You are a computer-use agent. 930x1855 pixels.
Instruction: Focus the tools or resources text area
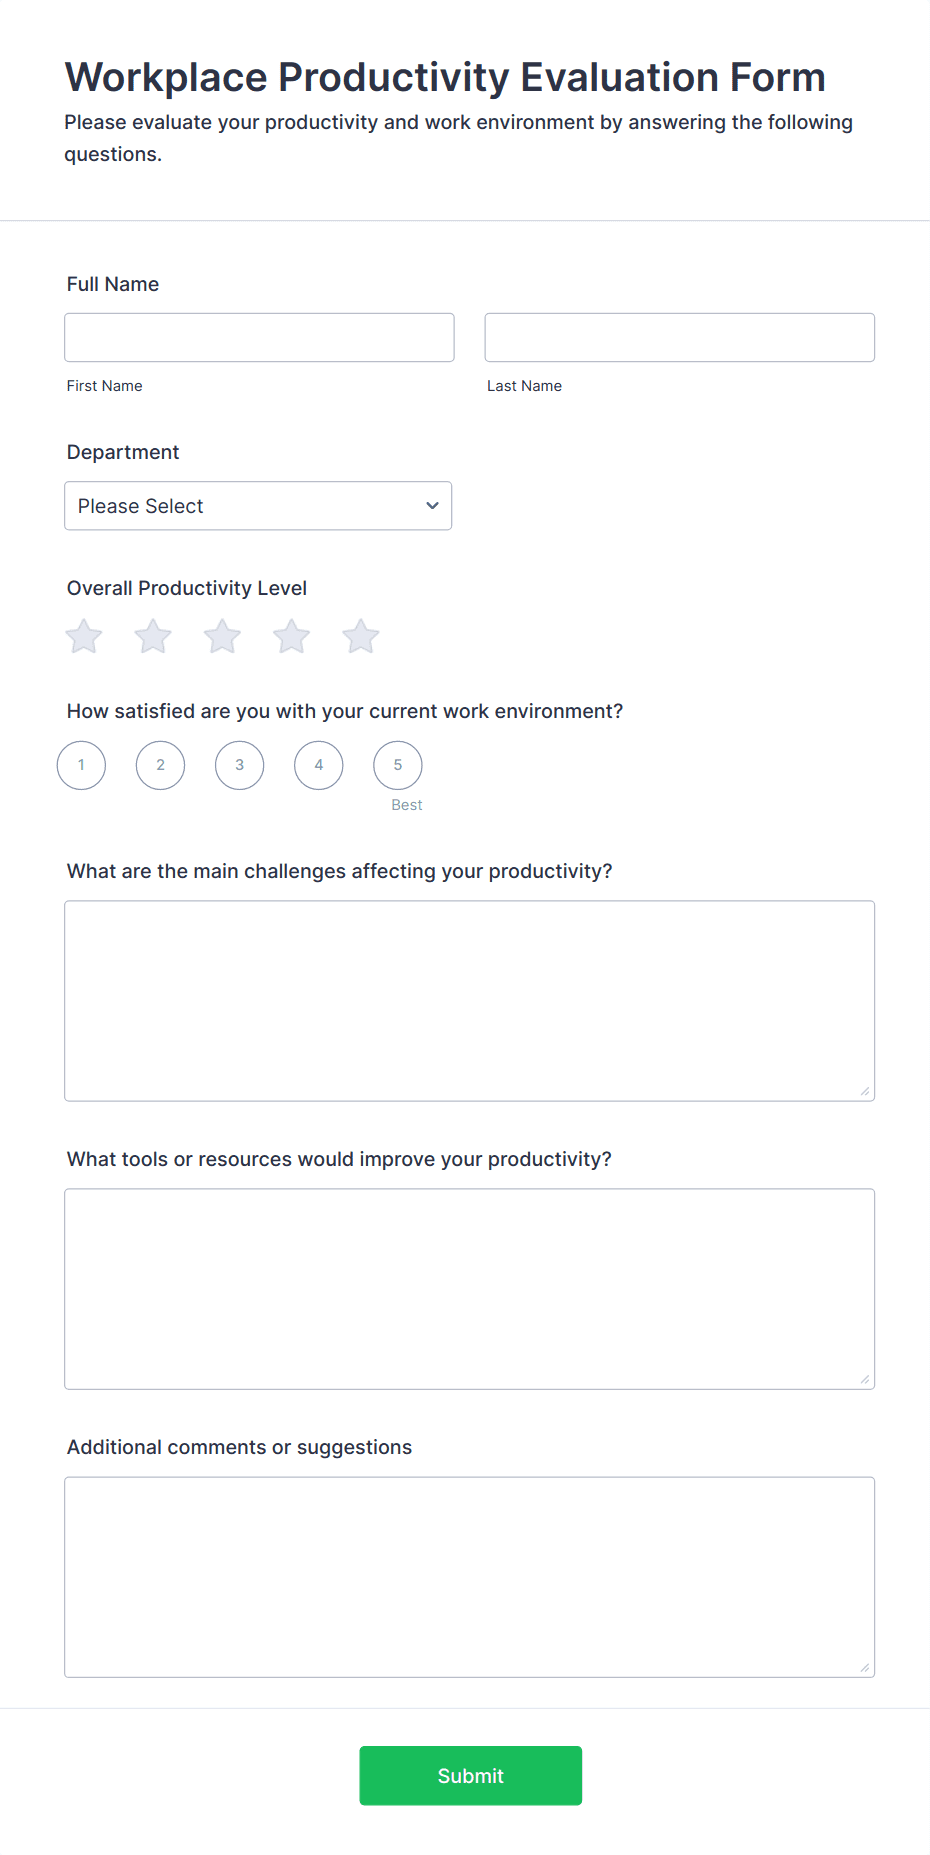click(469, 1288)
